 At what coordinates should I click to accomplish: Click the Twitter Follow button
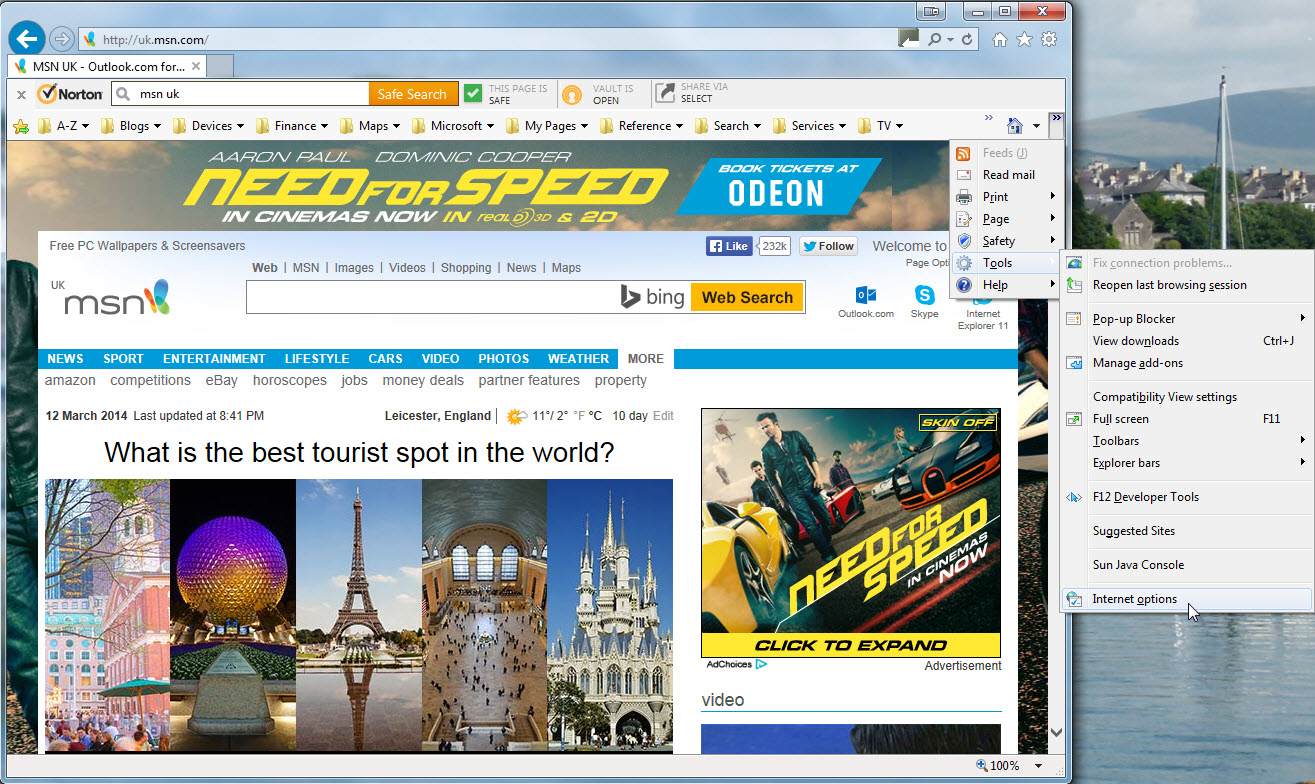(x=829, y=246)
